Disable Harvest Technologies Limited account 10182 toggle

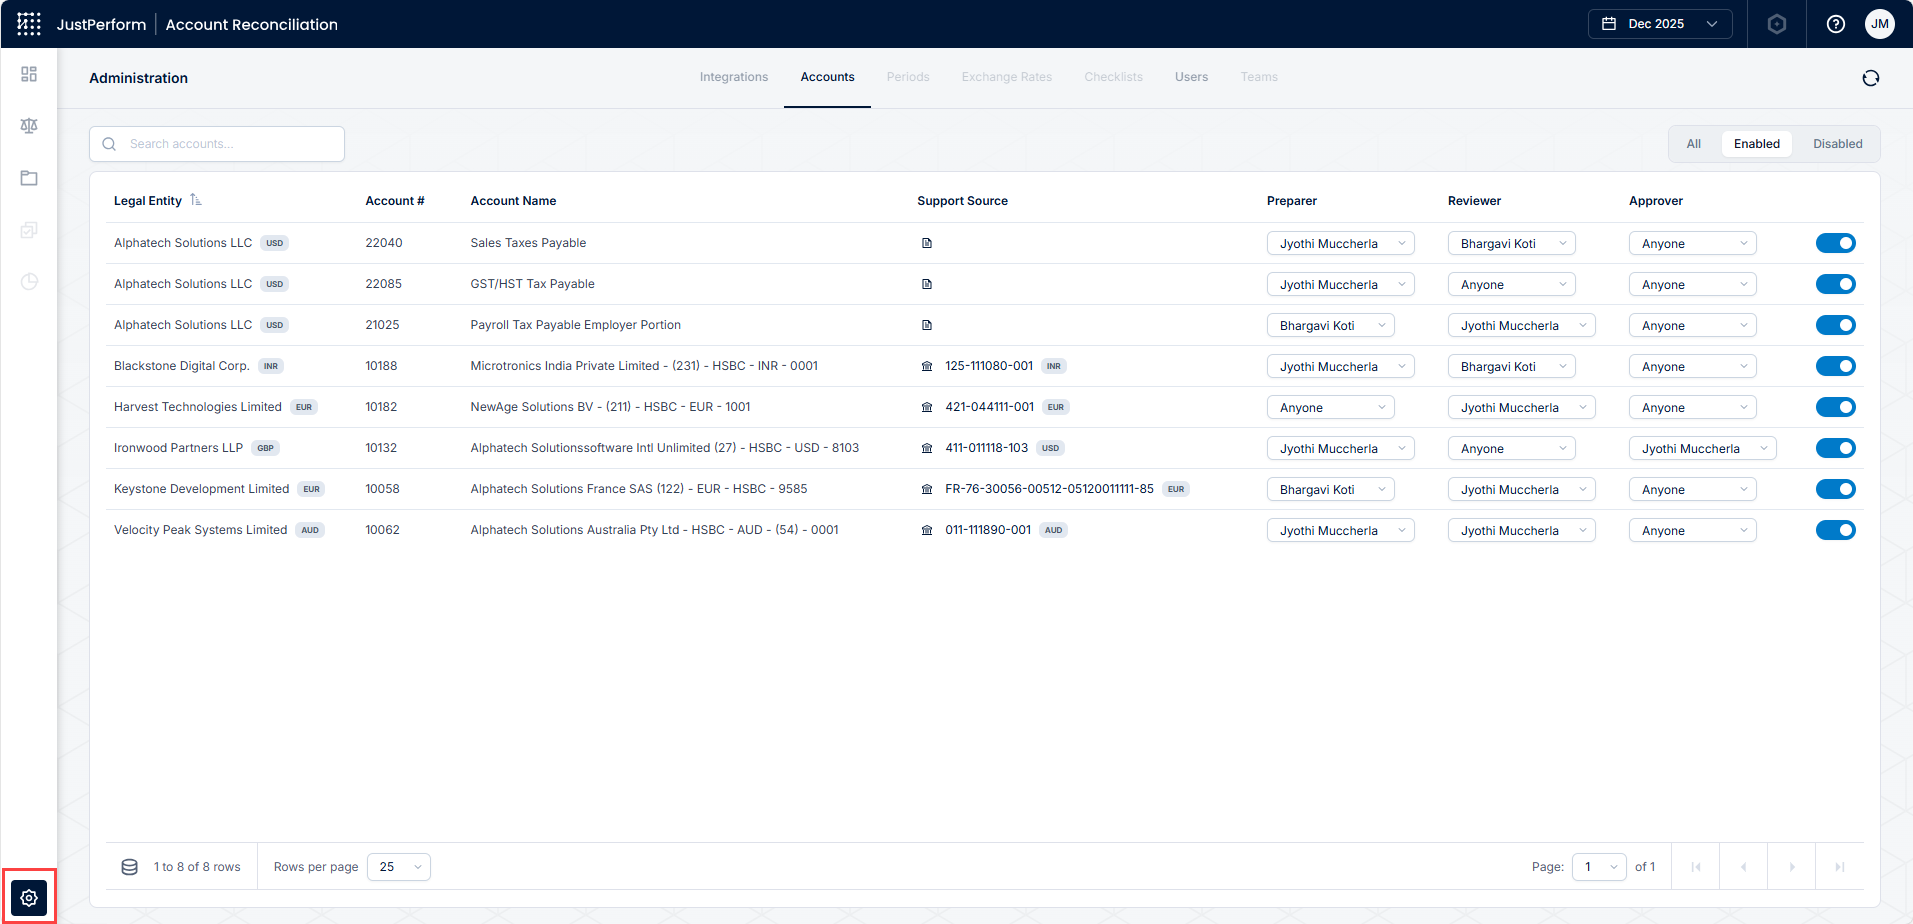pyautogui.click(x=1836, y=407)
